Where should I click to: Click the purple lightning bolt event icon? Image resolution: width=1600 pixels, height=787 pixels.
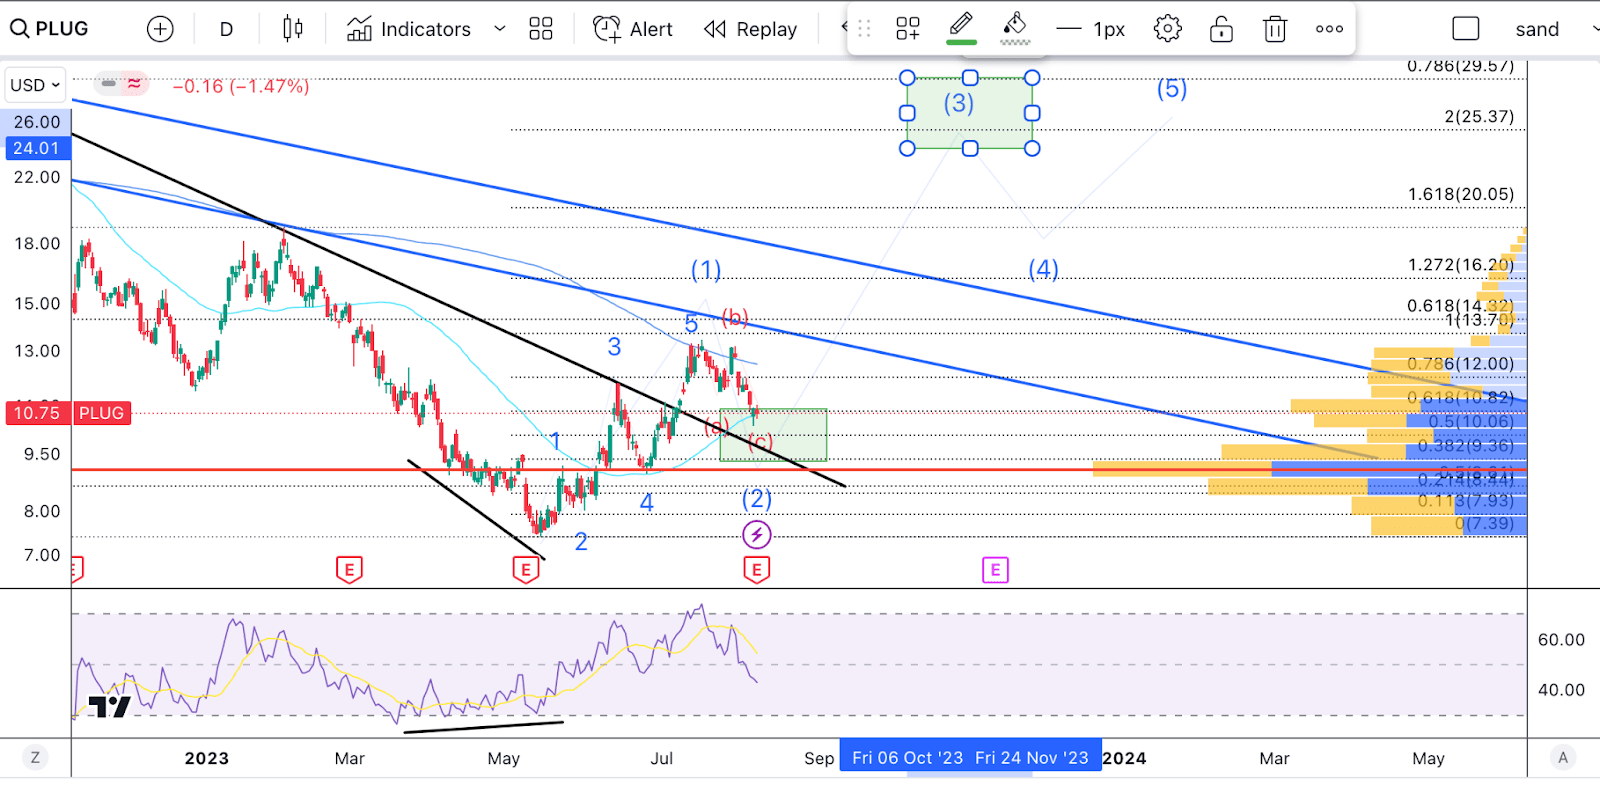click(757, 535)
